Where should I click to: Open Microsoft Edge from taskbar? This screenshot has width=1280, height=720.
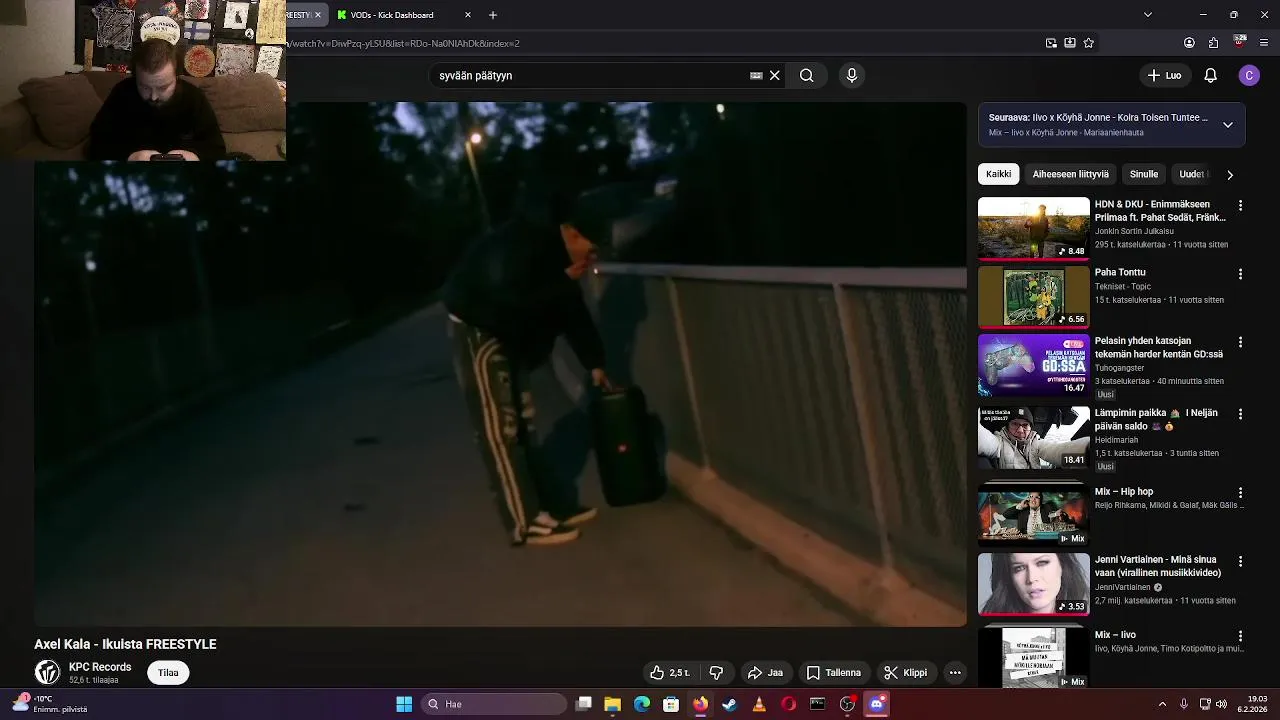click(x=642, y=704)
